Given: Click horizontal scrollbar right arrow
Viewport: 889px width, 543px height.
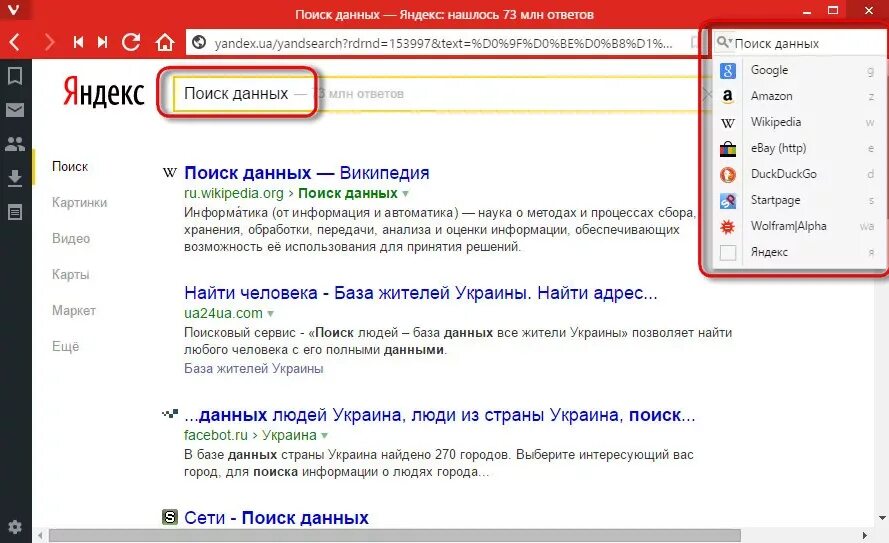Looking at the screenshot, I should point(864,536).
